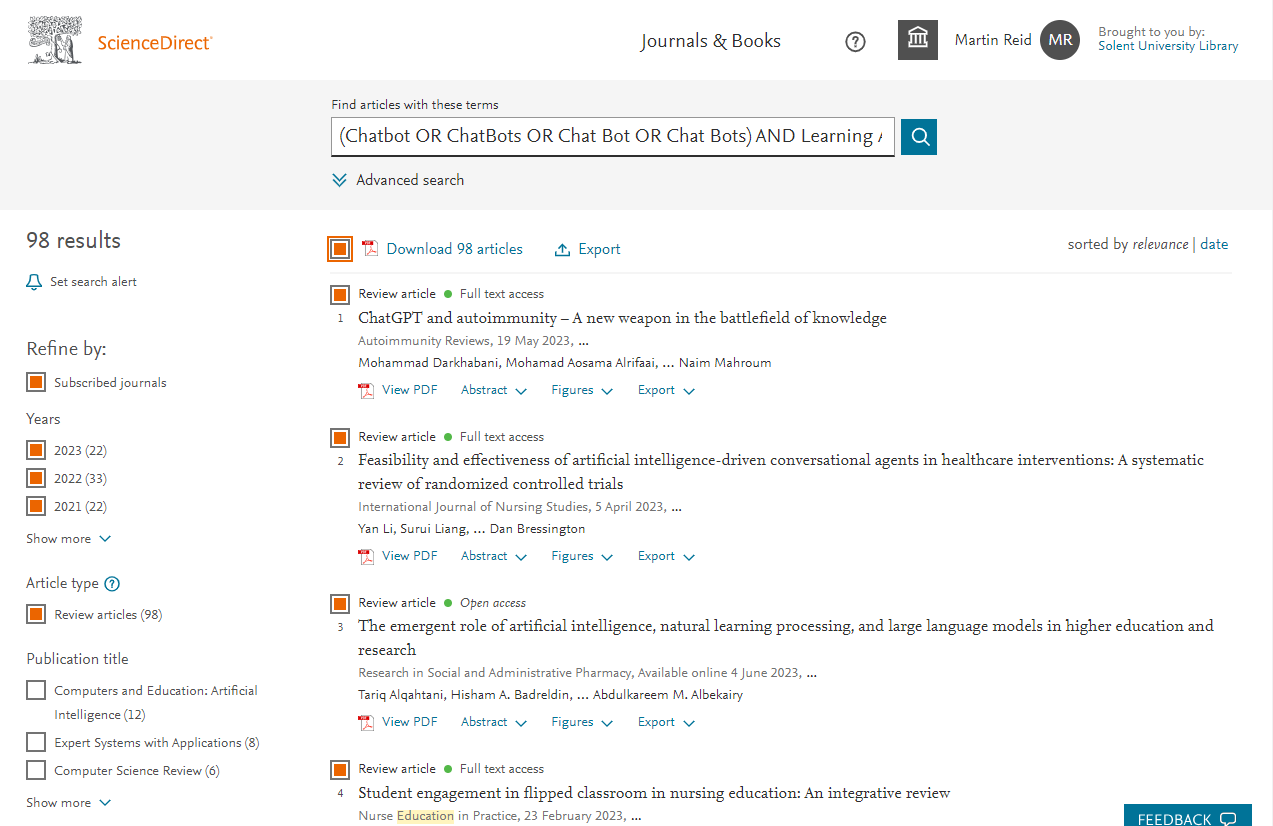Deselect the 2022 year filter

click(x=35, y=478)
